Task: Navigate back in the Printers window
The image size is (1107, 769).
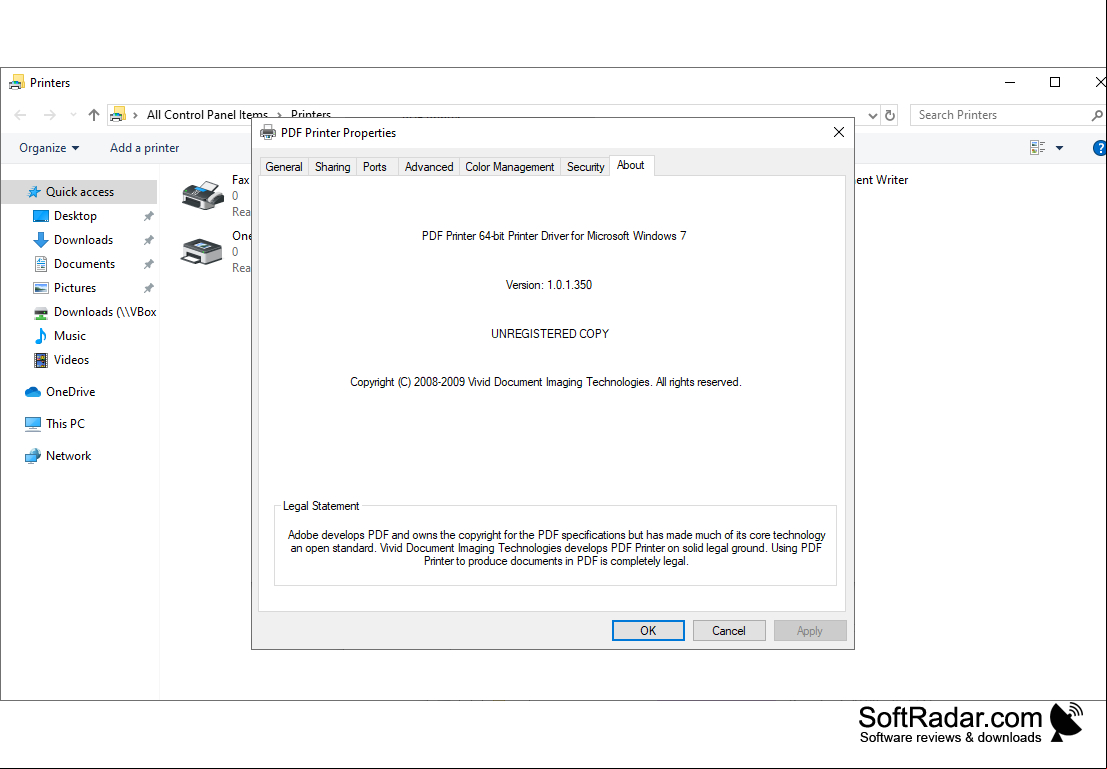Action: coord(20,114)
